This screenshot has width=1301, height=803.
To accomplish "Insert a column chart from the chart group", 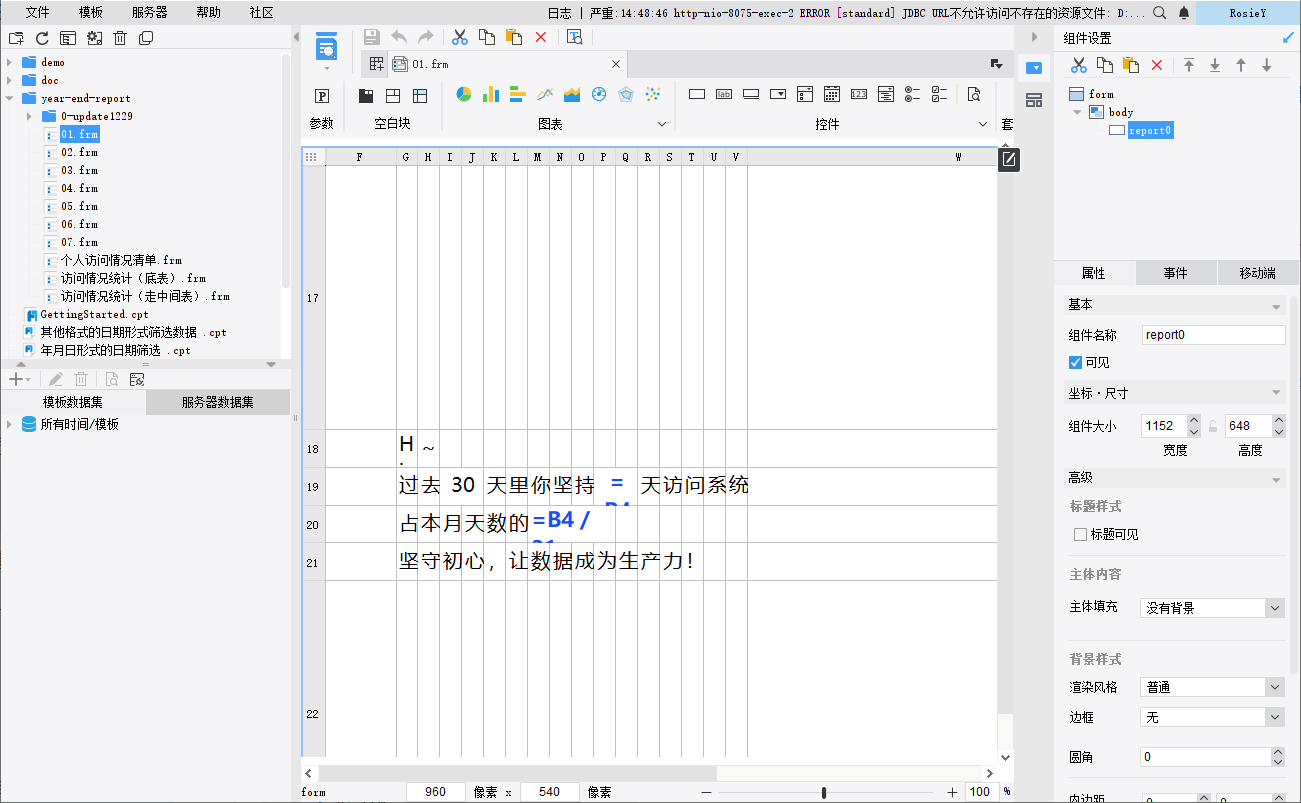I will (x=491, y=94).
